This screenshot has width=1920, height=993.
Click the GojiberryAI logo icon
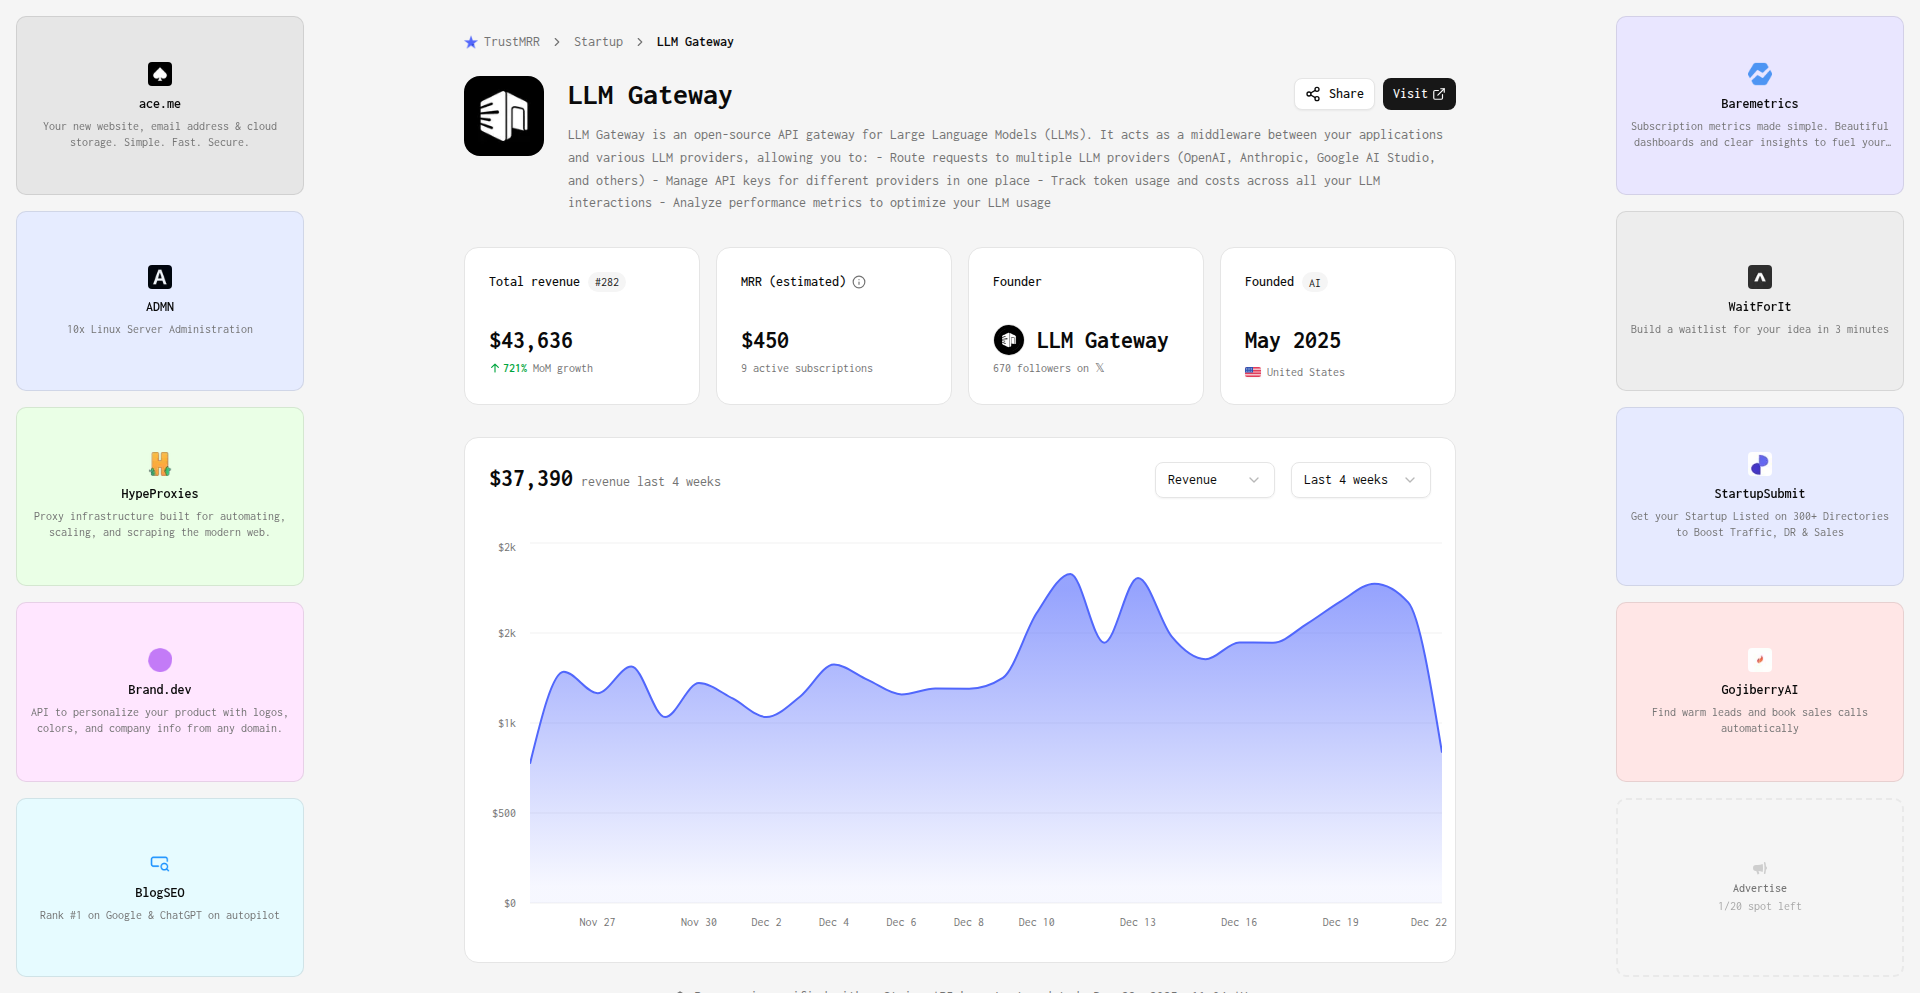(x=1760, y=660)
